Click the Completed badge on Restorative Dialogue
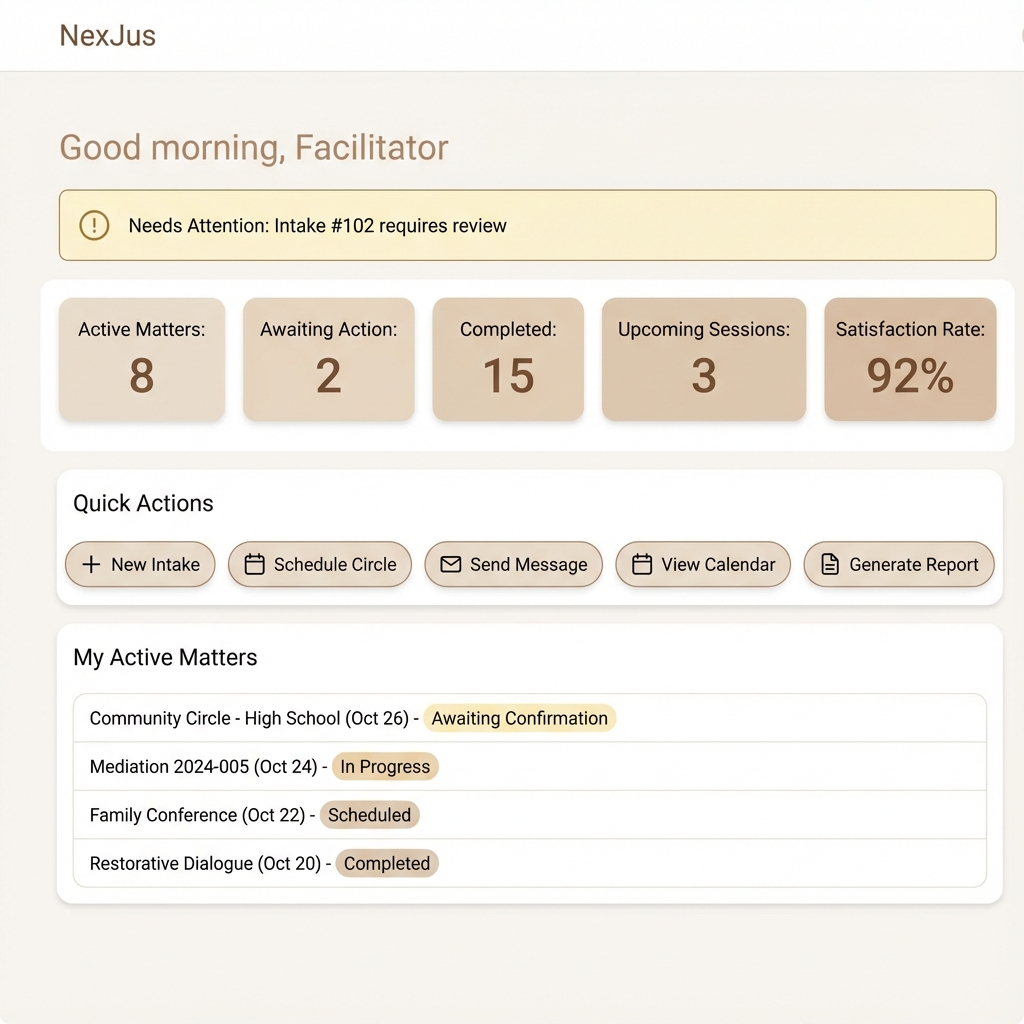 [x=386, y=863]
